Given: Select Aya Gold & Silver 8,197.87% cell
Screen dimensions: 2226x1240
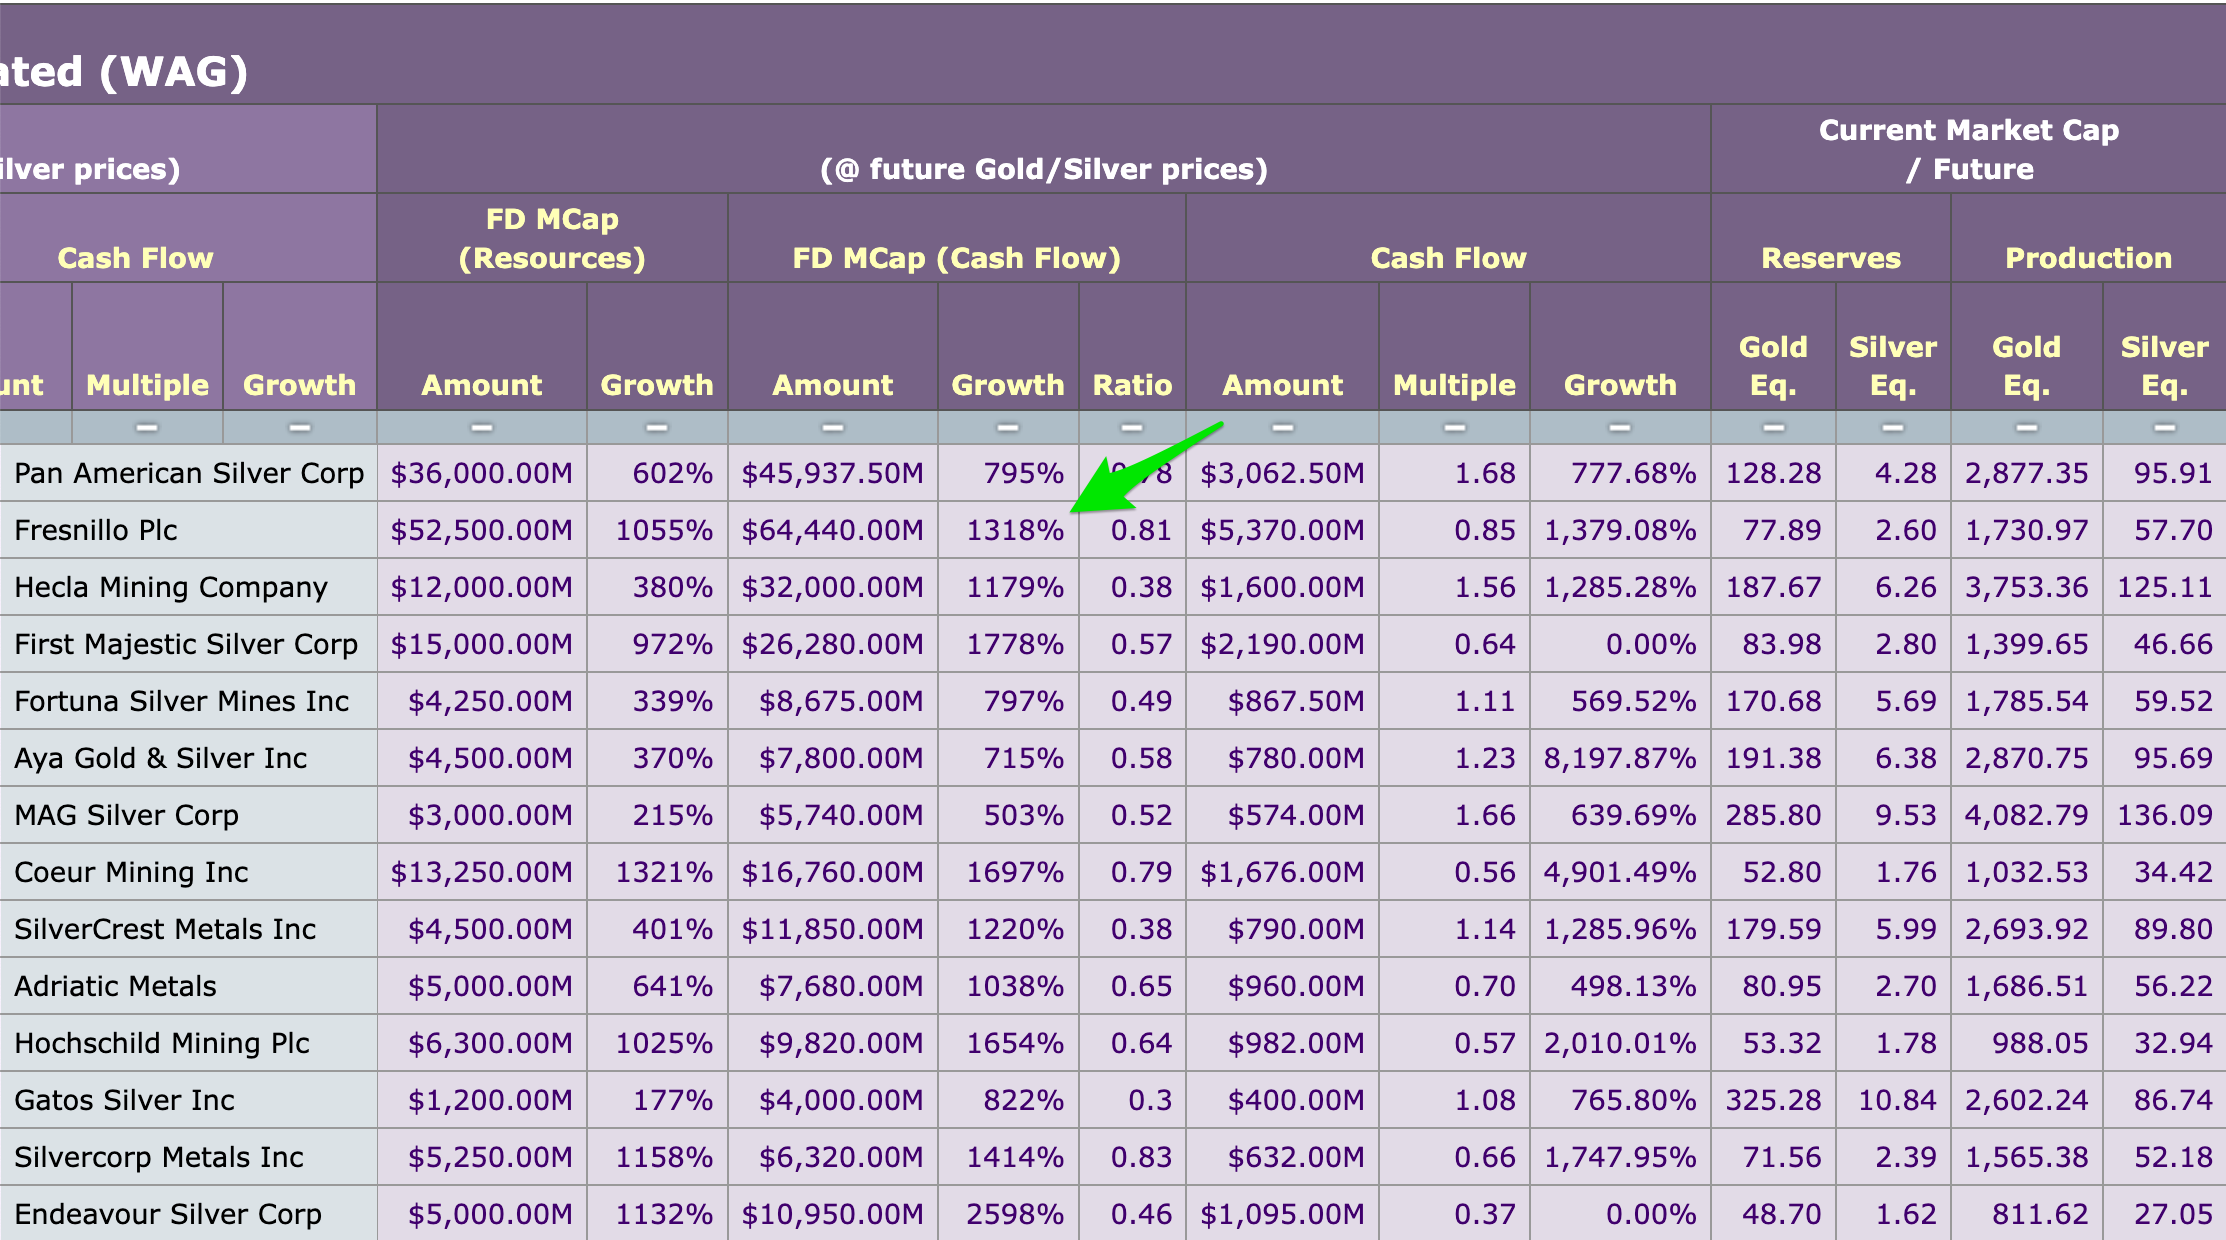Looking at the screenshot, I should click(x=1619, y=758).
